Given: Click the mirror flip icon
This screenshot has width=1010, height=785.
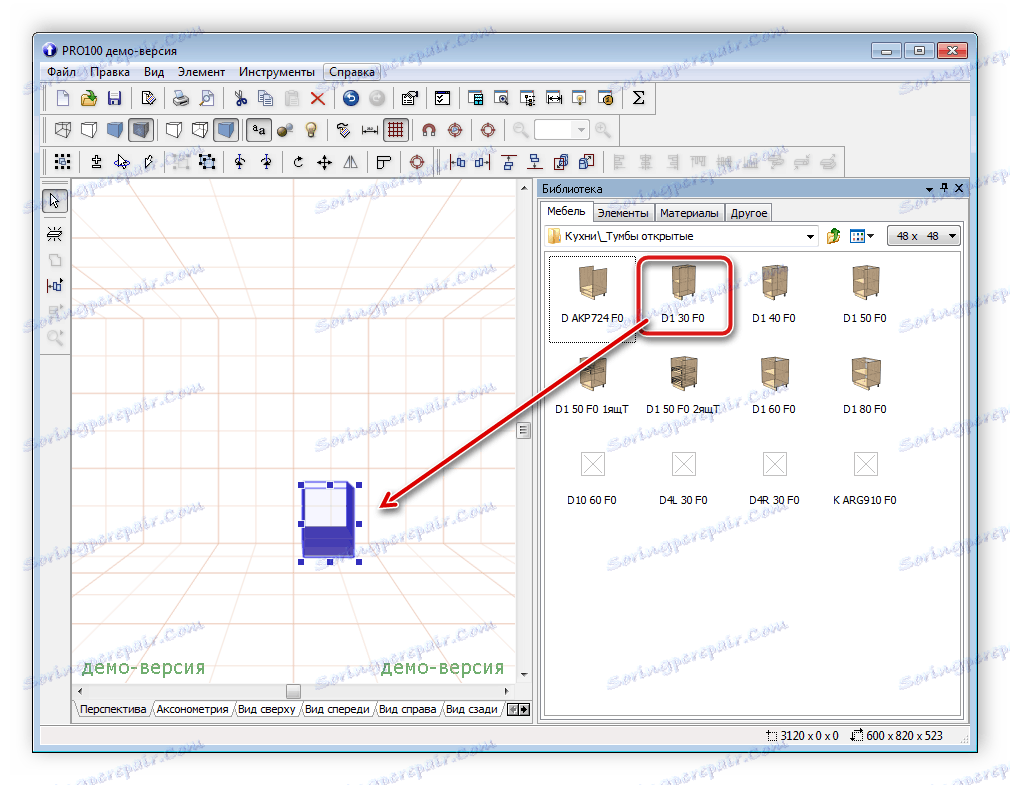Looking at the screenshot, I should (x=350, y=162).
